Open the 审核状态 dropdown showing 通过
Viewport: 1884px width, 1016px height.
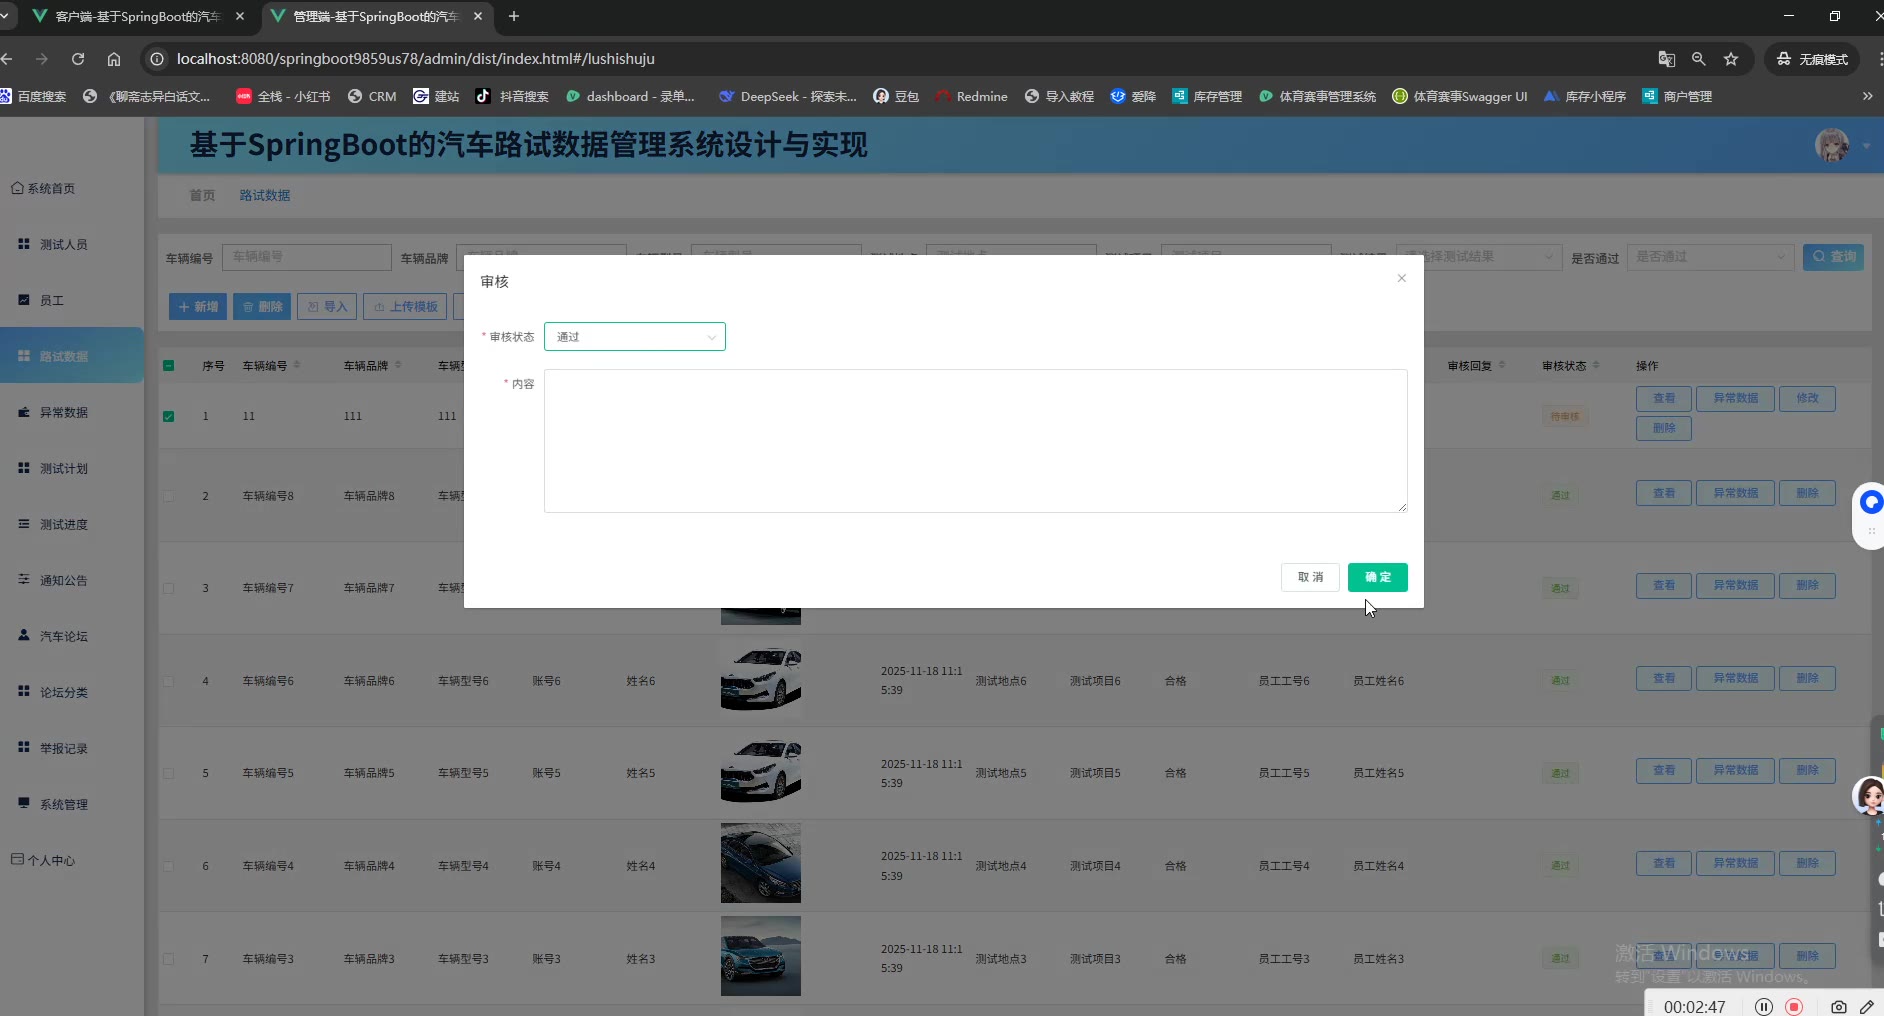click(x=634, y=337)
